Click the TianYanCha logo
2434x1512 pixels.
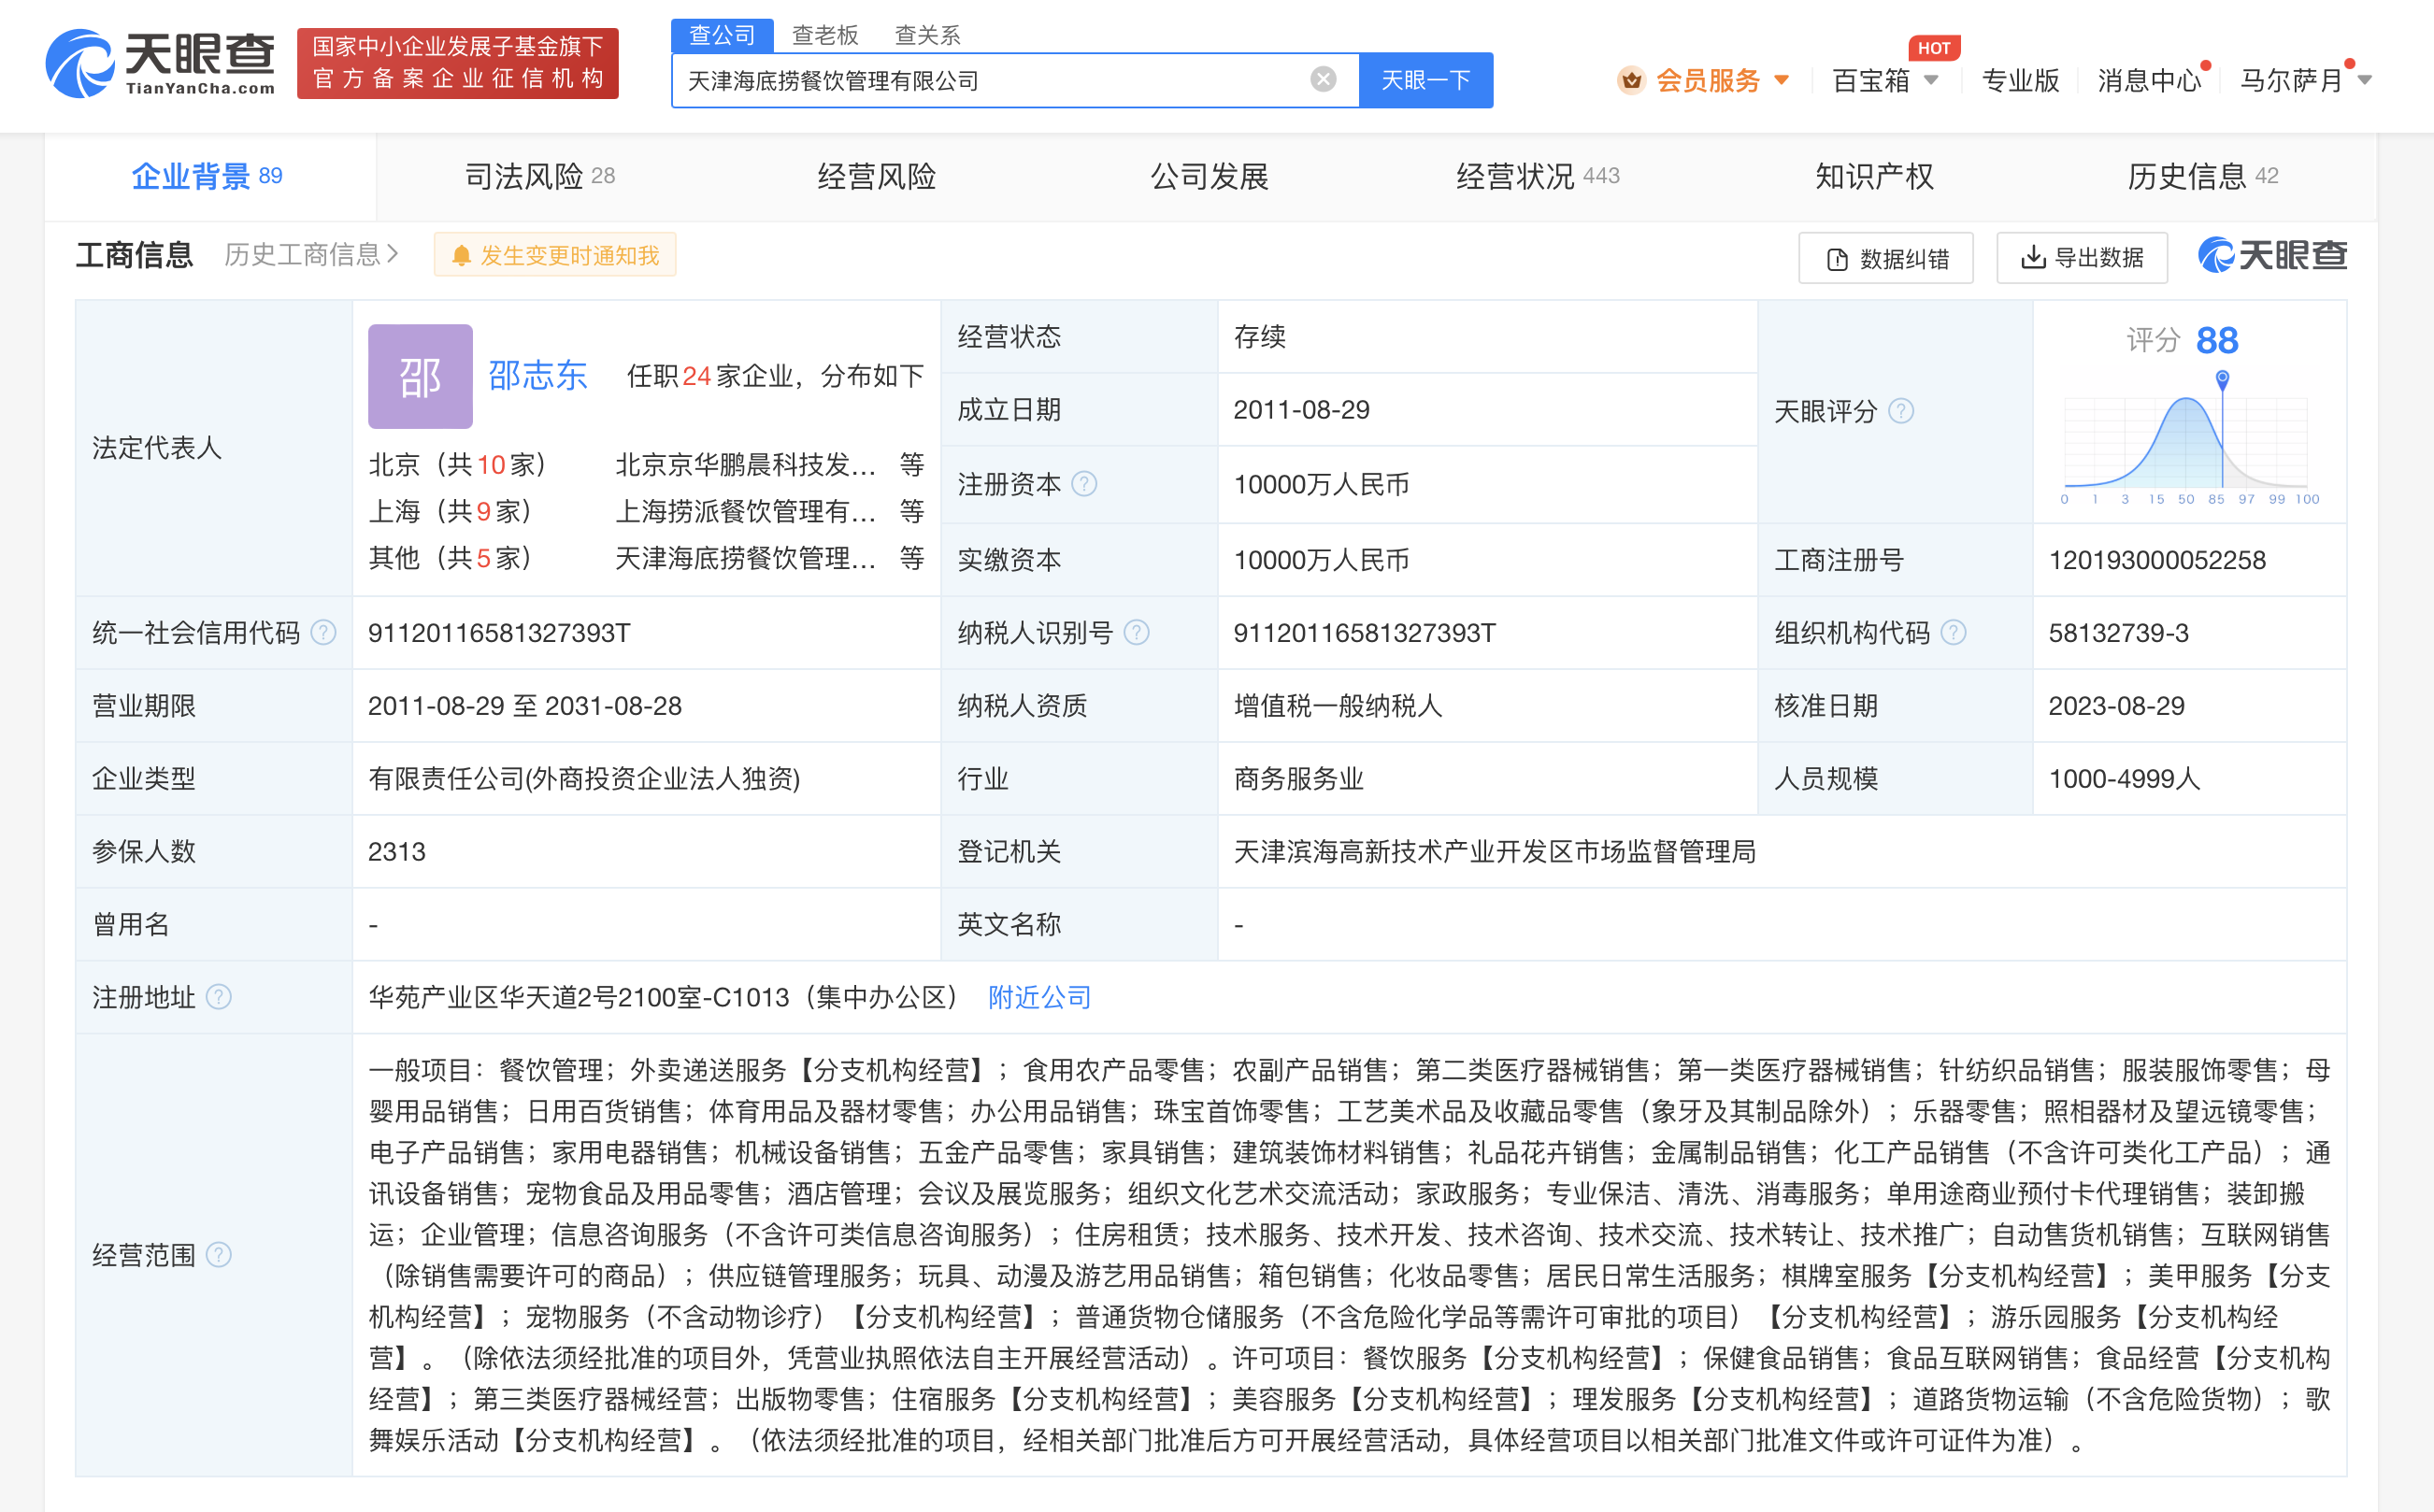click(160, 63)
